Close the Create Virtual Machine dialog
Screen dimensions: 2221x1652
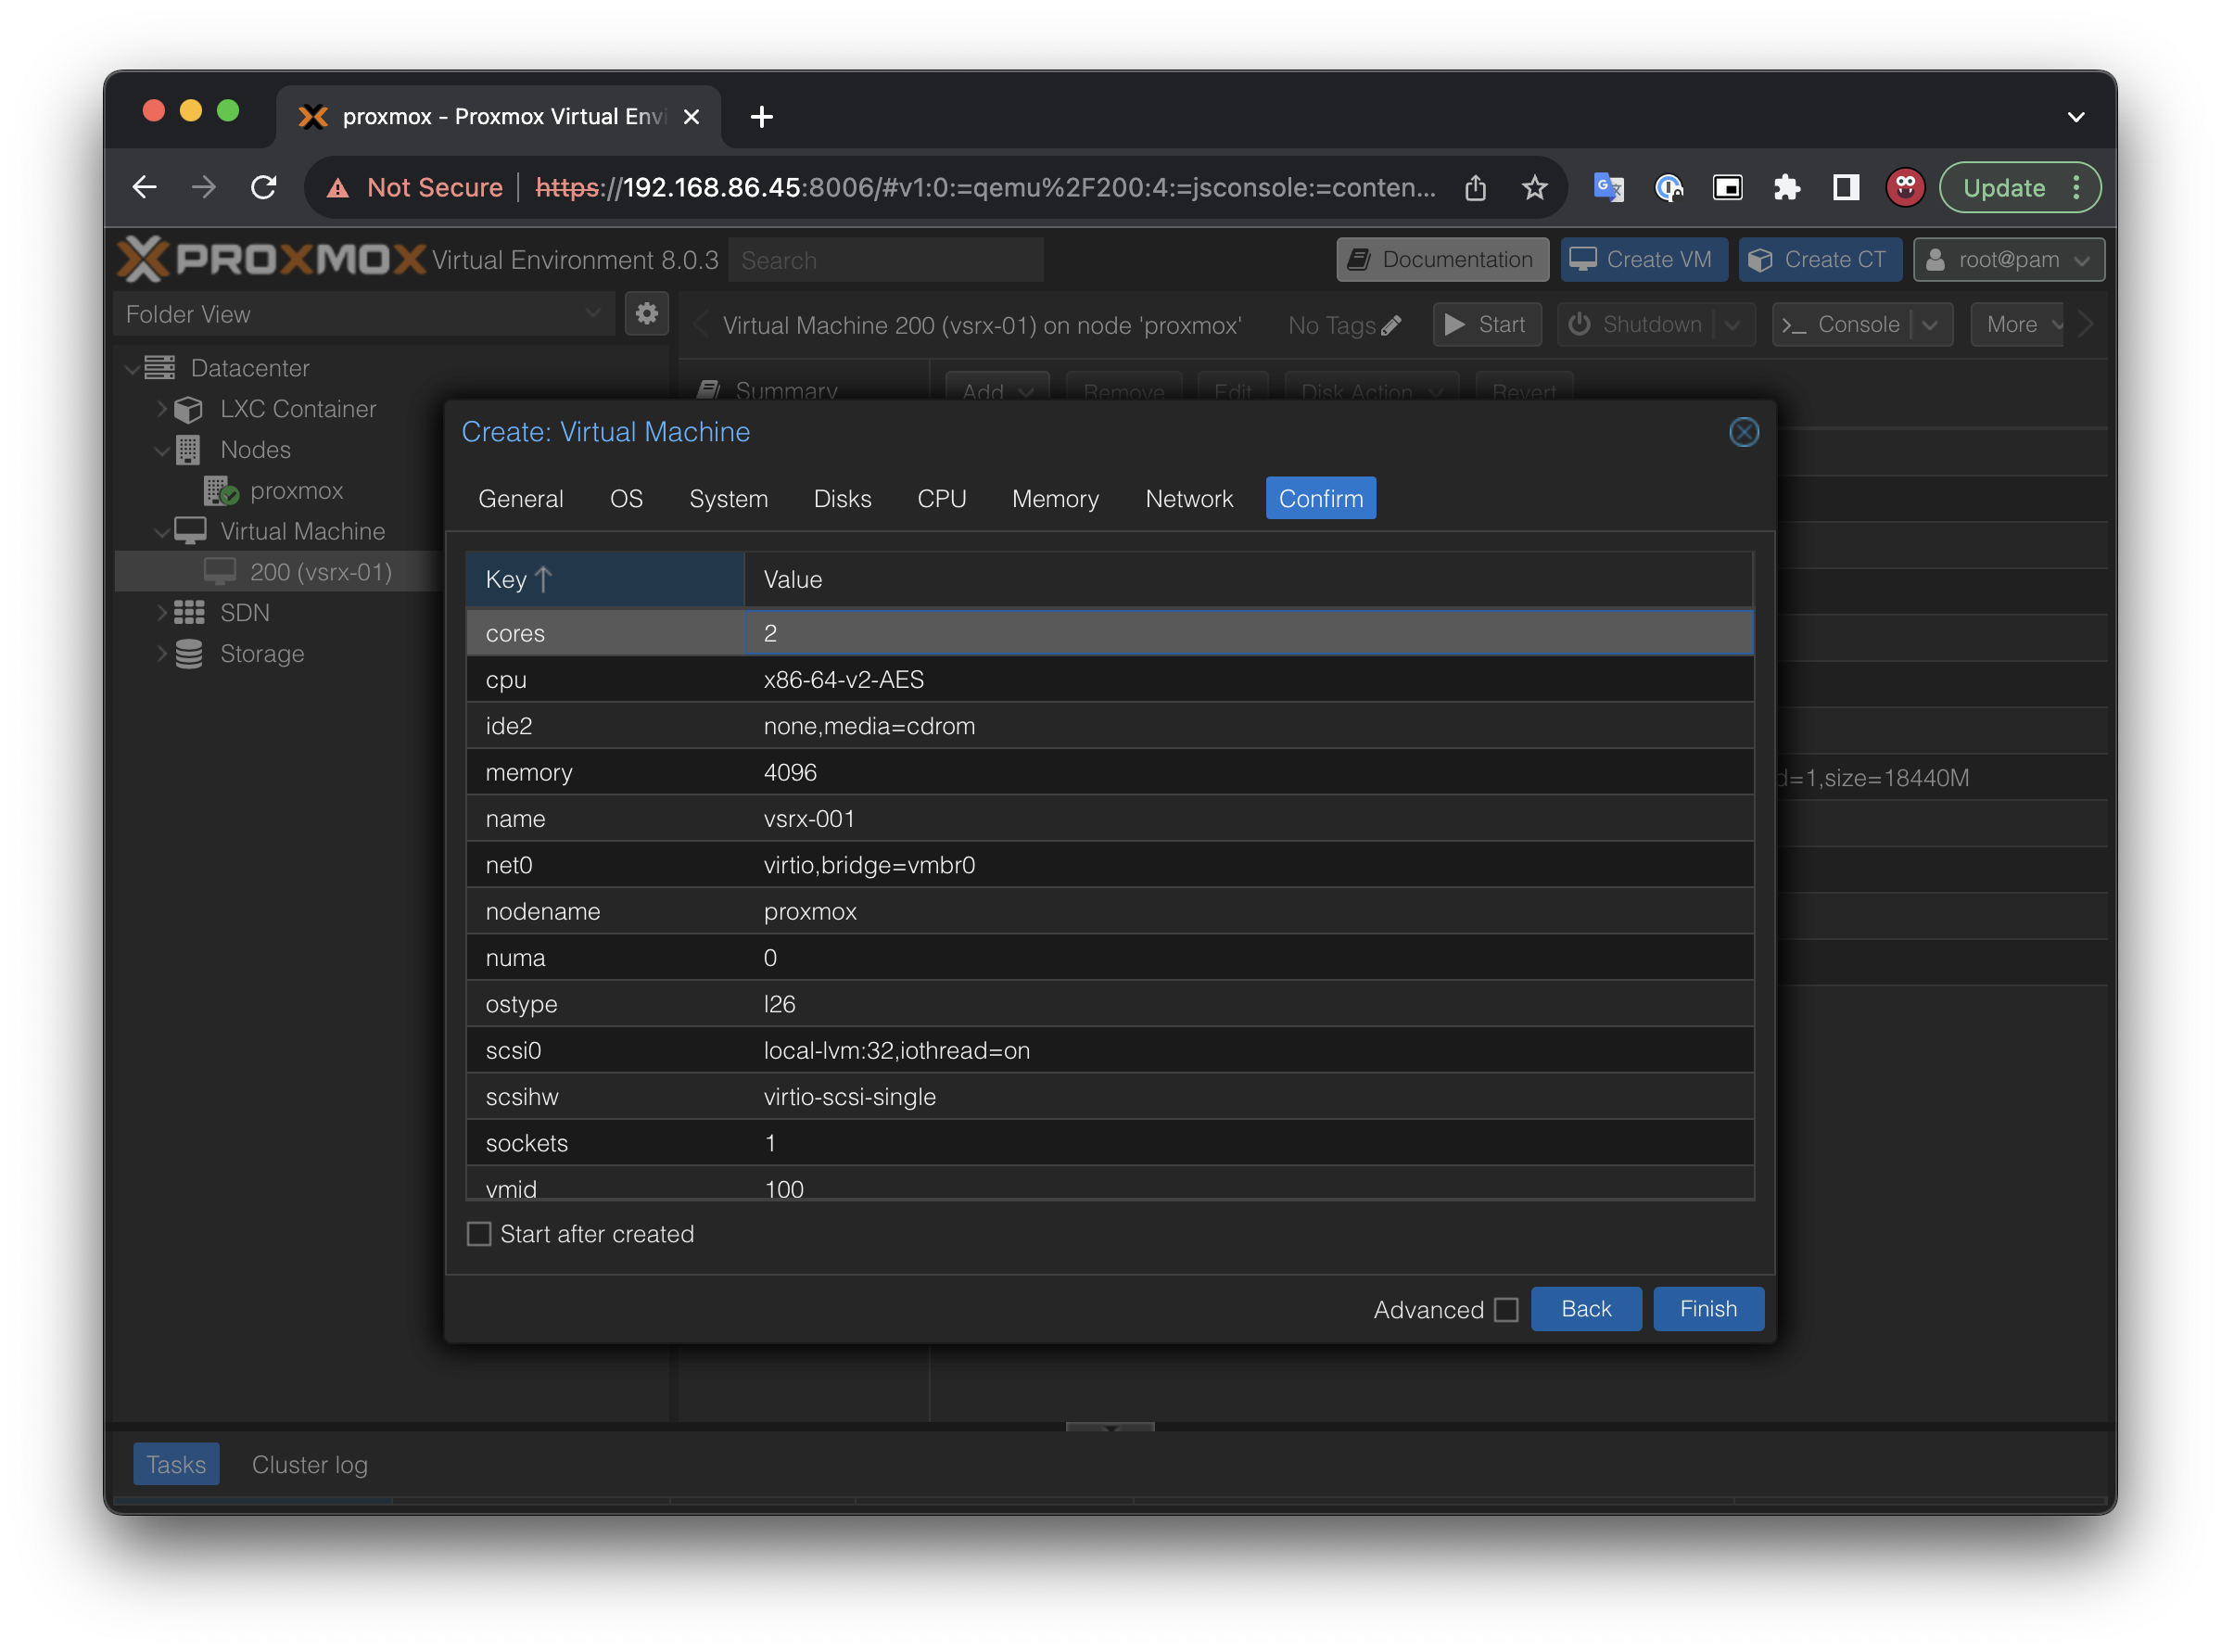point(1743,432)
